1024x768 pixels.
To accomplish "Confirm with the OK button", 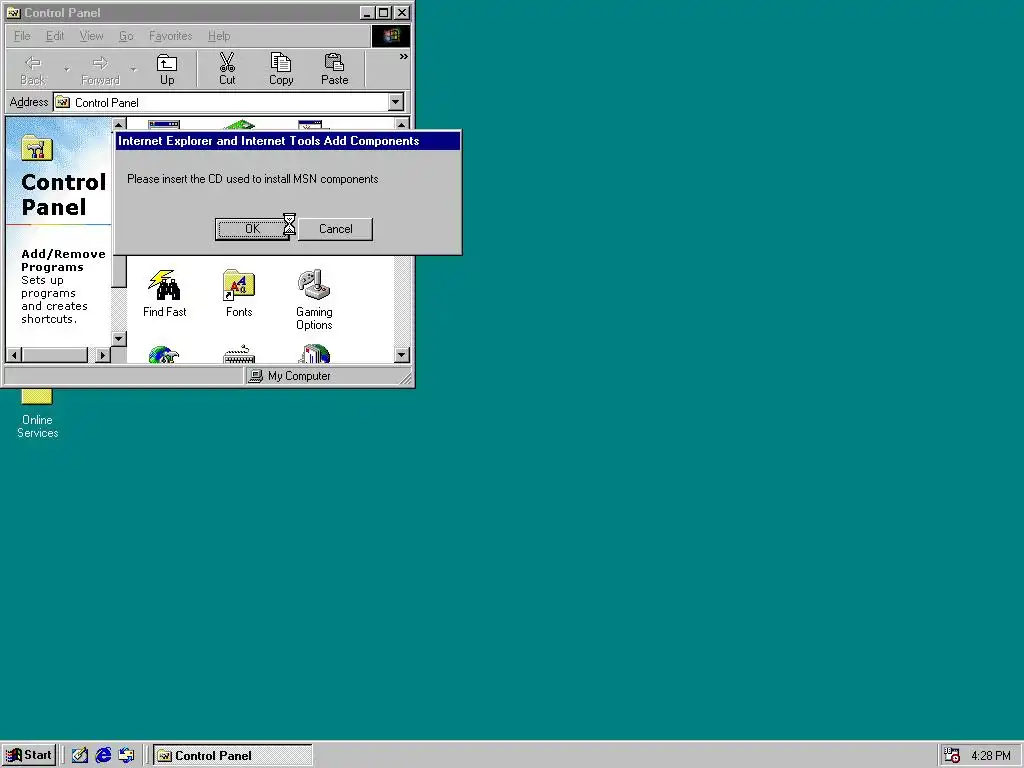I will pos(252,229).
